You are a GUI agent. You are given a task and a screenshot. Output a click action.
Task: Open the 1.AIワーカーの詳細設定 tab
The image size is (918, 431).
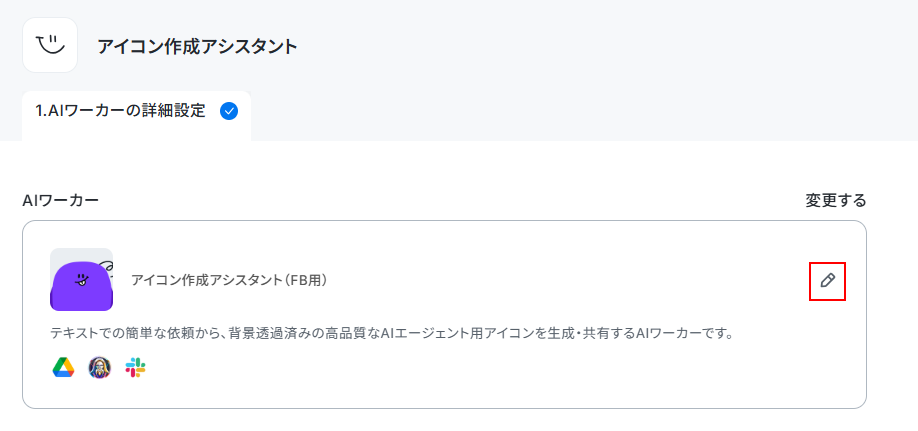click(x=136, y=115)
